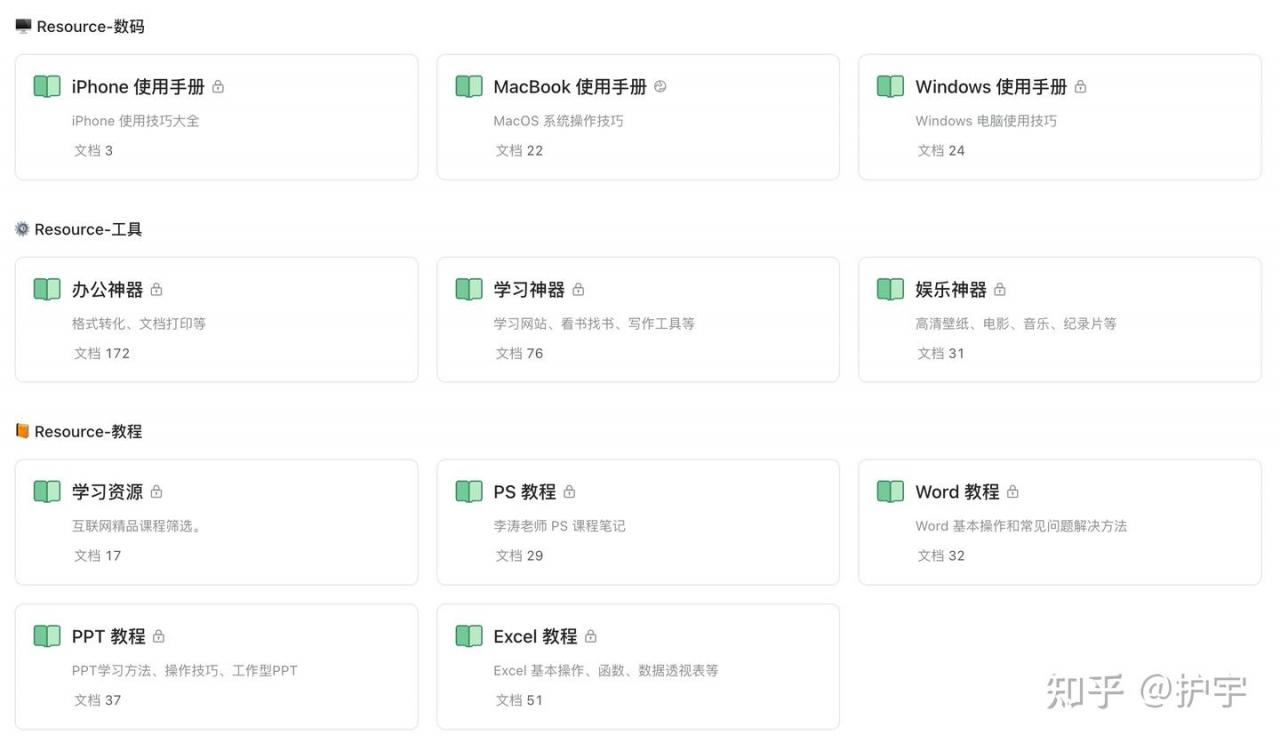
Task: Click the 文档 3 count on iPhone card
Action: (x=94, y=151)
